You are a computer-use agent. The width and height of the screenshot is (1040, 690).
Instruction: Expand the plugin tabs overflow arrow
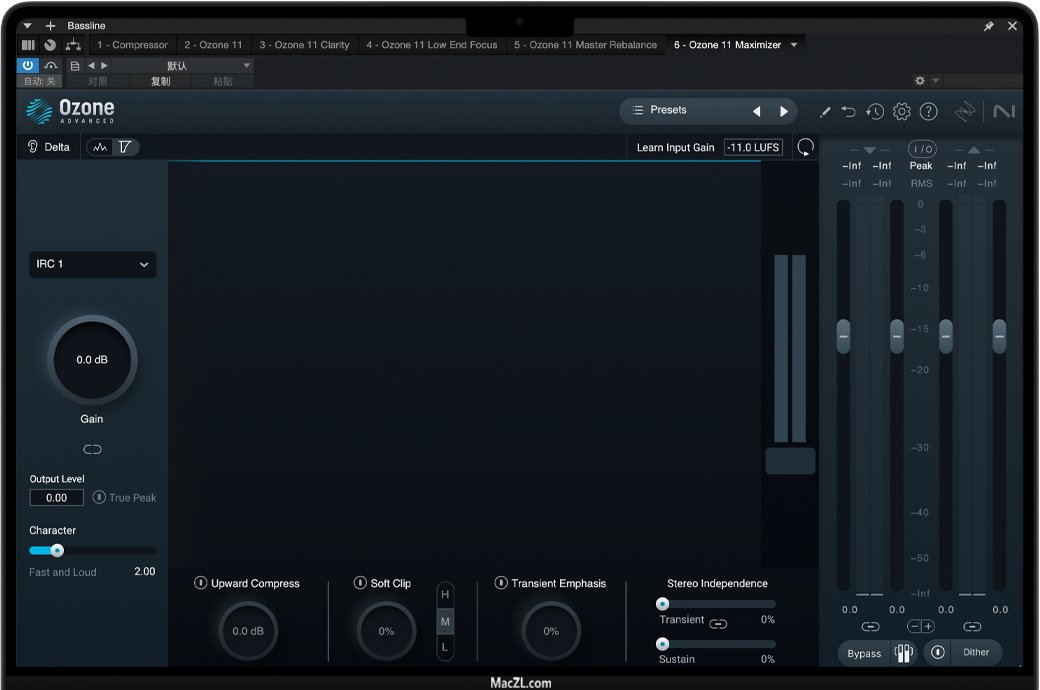pyautogui.click(x=794, y=45)
